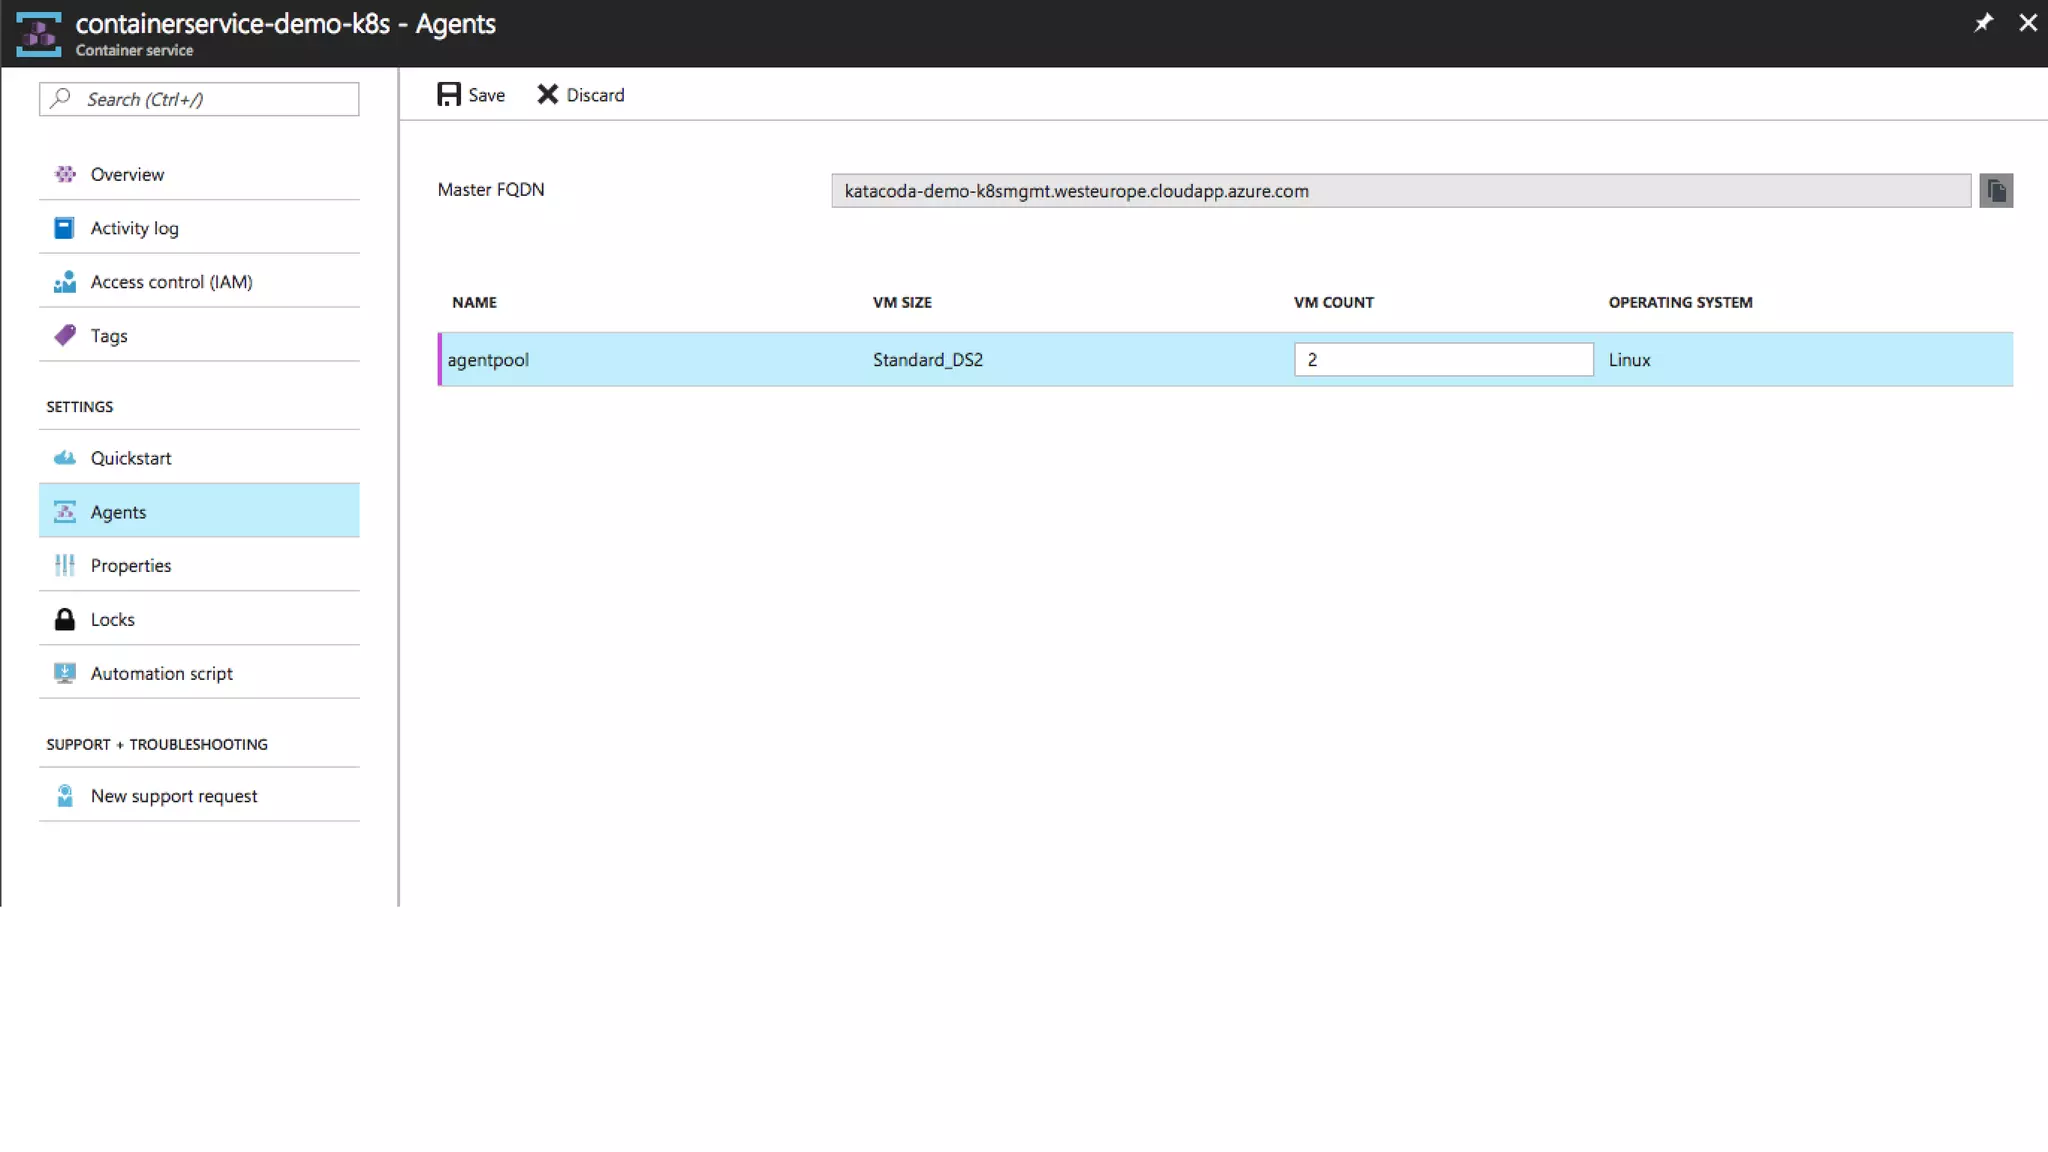Click the Locks padlock icon

(x=64, y=619)
